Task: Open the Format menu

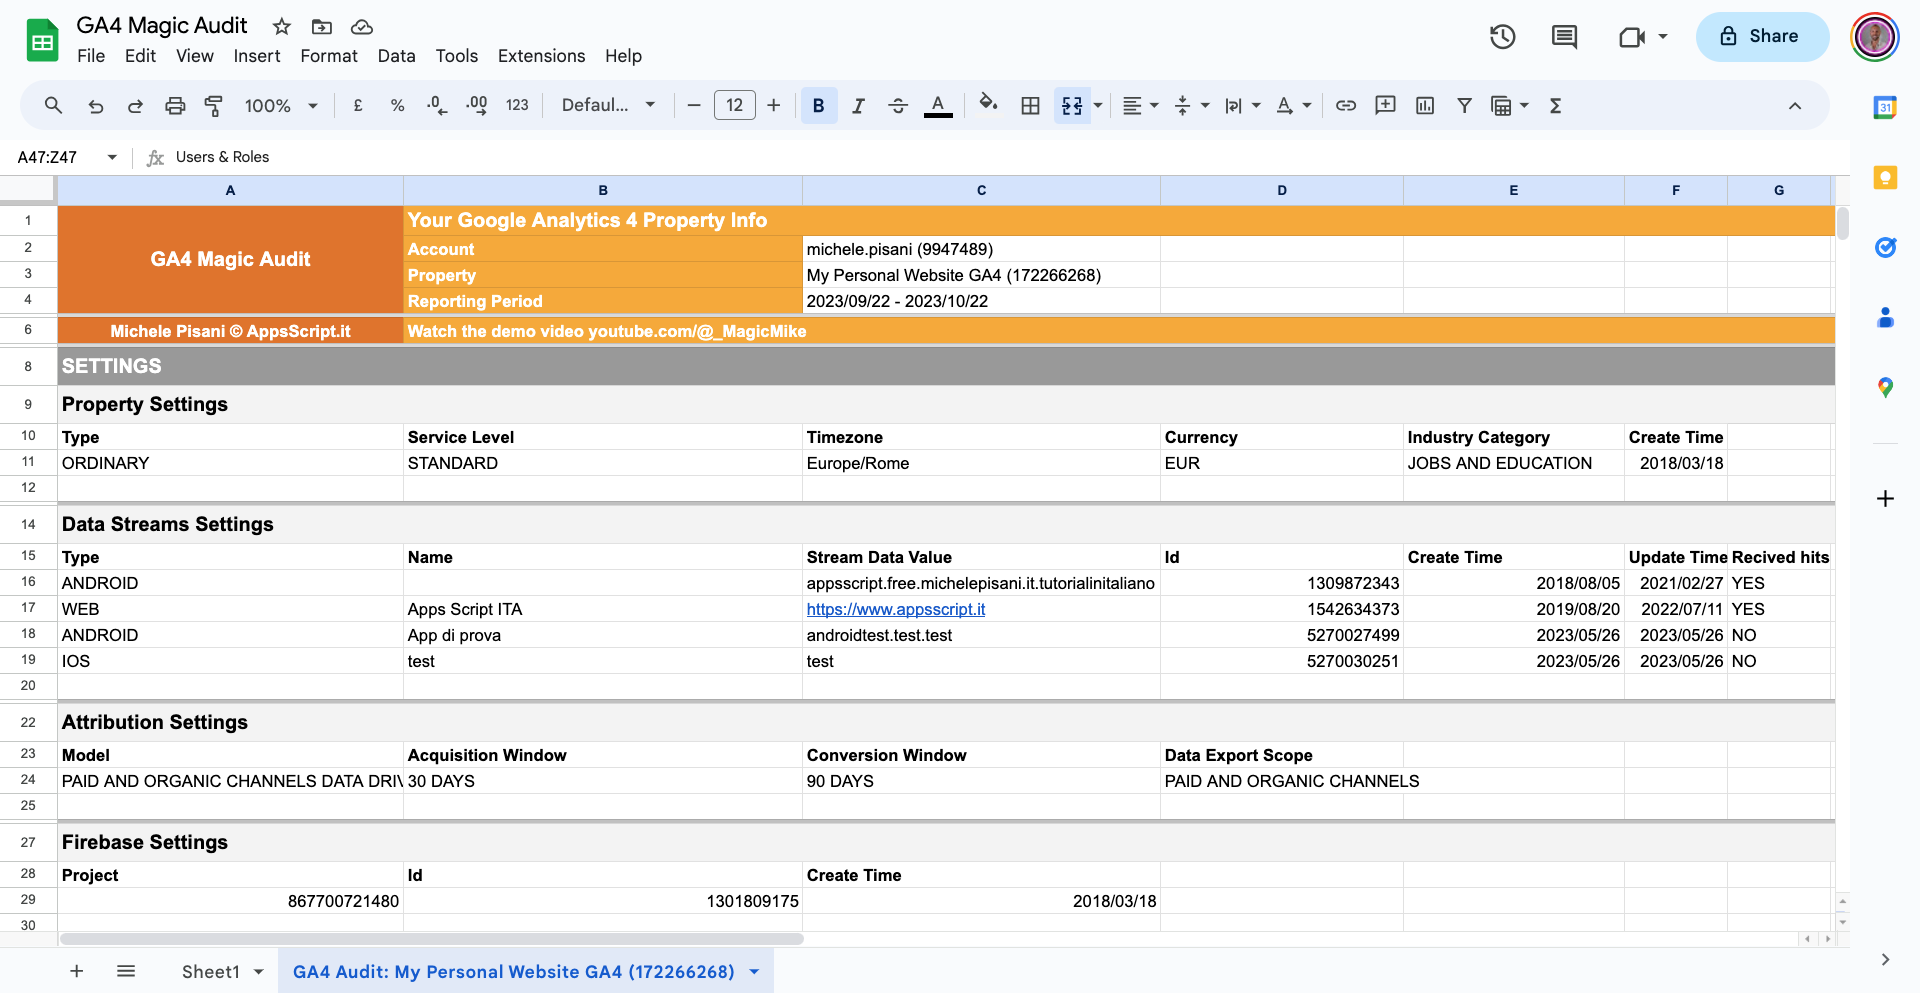Action: (329, 56)
